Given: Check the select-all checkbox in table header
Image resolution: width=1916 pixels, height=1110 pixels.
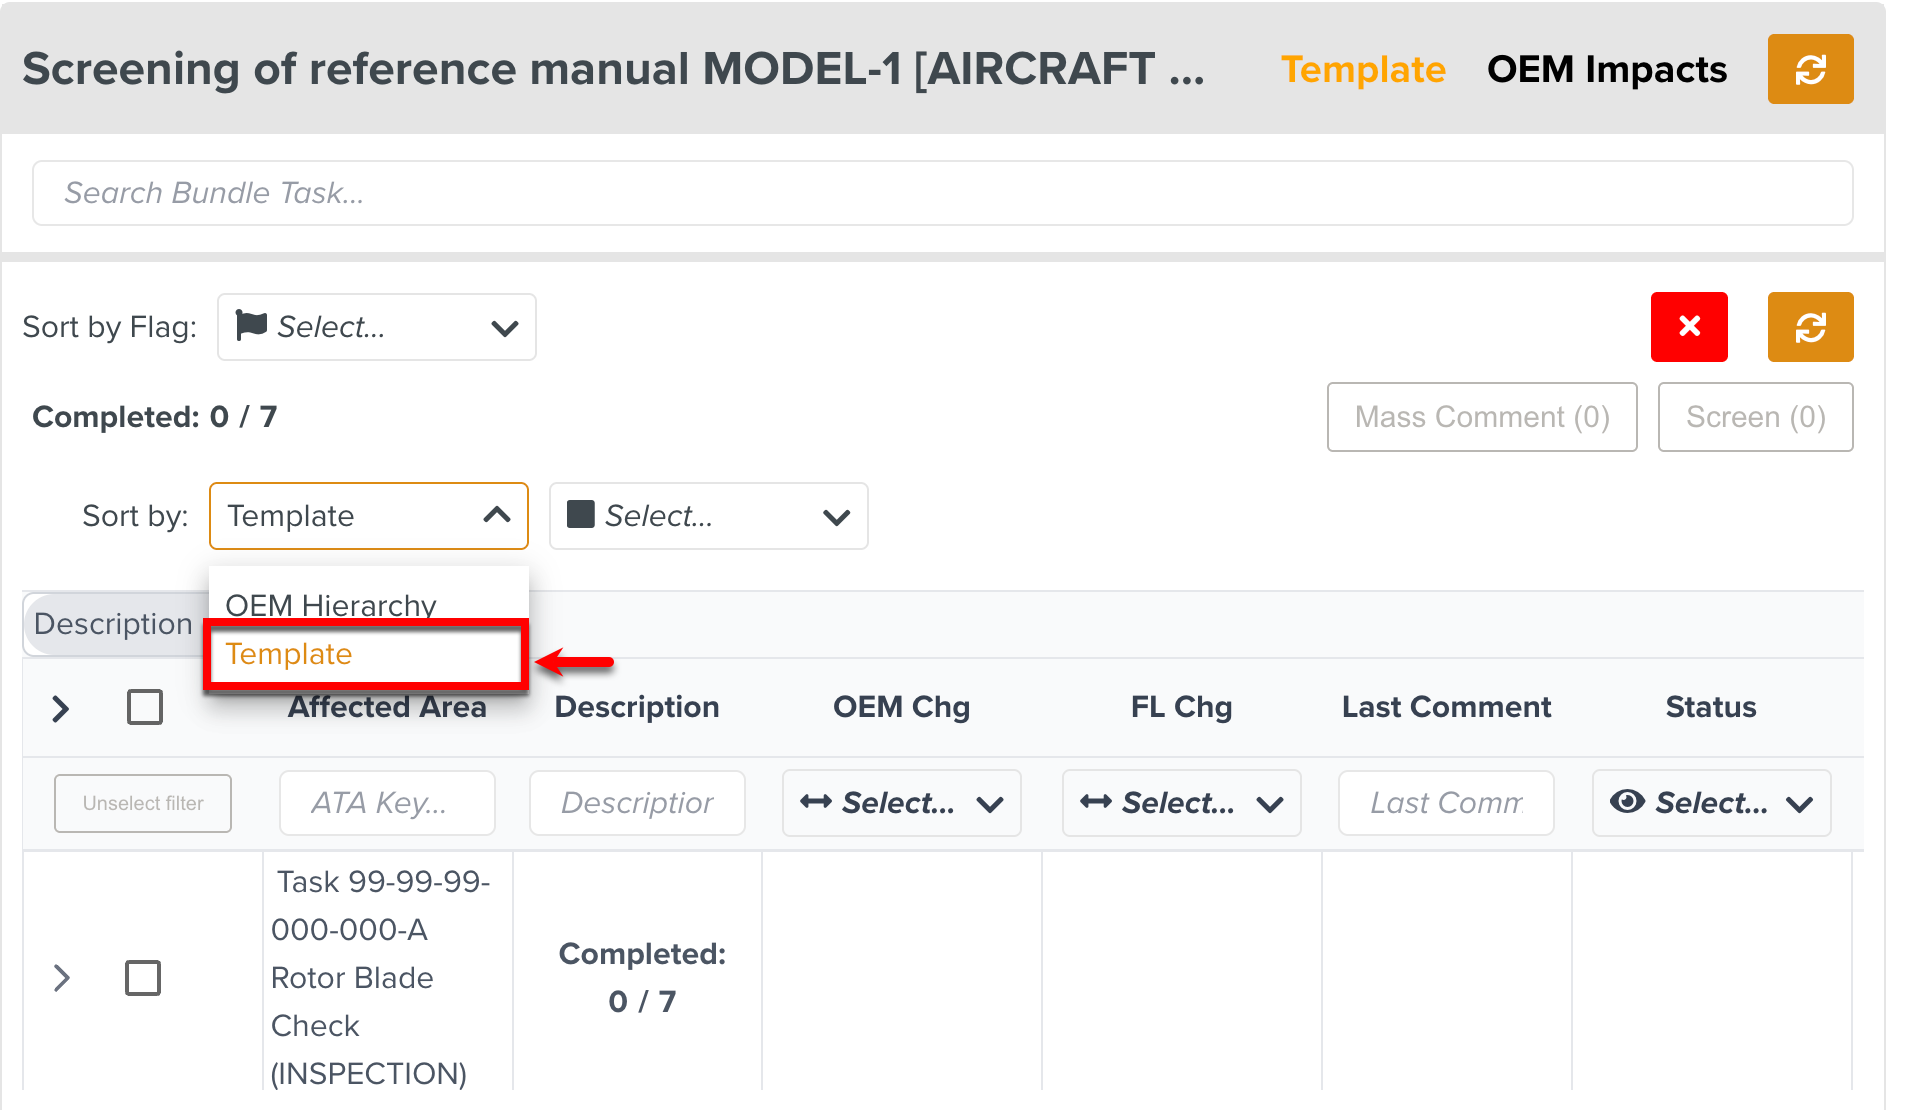Looking at the screenshot, I should coord(145,707).
